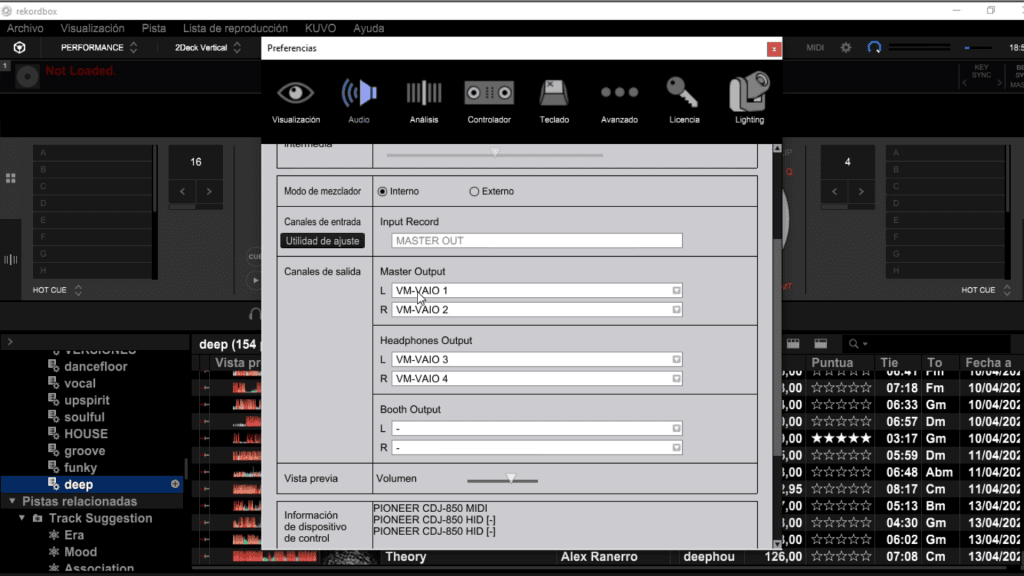Select the Interno mixer mode radio button

pos(382,191)
